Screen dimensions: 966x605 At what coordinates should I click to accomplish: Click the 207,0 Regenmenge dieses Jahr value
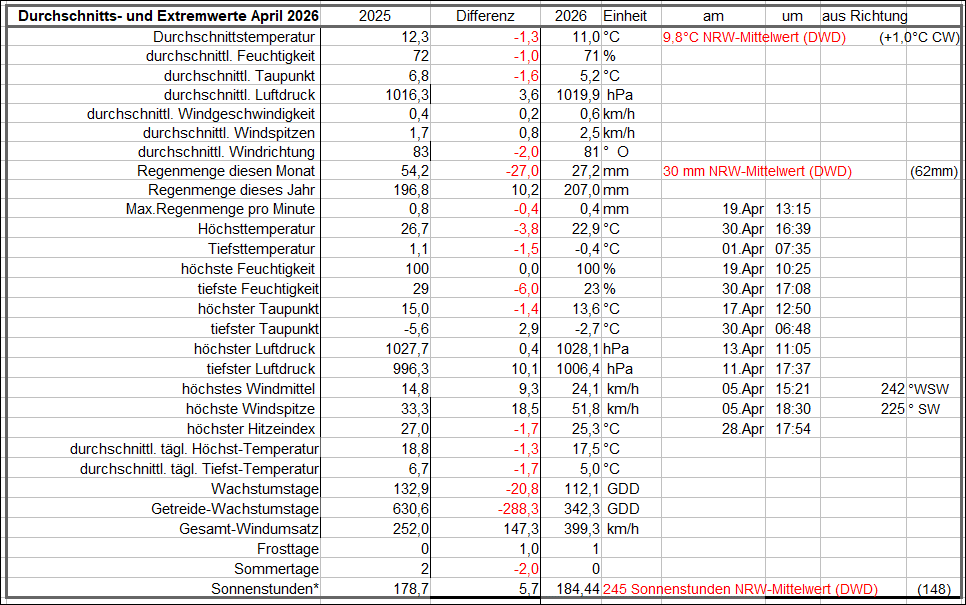(582, 190)
